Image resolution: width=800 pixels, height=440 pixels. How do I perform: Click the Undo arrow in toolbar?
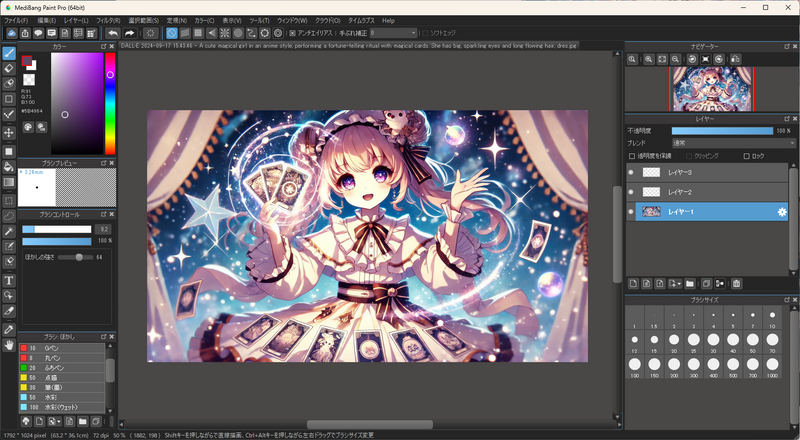point(113,33)
